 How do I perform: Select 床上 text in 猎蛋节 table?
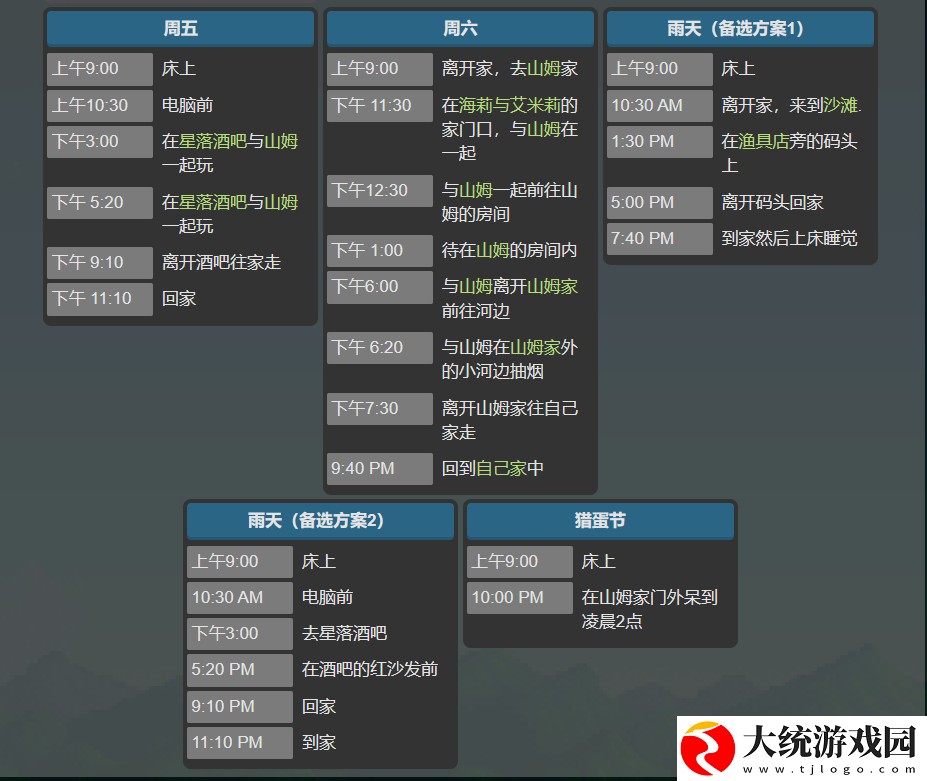pyautogui.click(x=598, y=562)
